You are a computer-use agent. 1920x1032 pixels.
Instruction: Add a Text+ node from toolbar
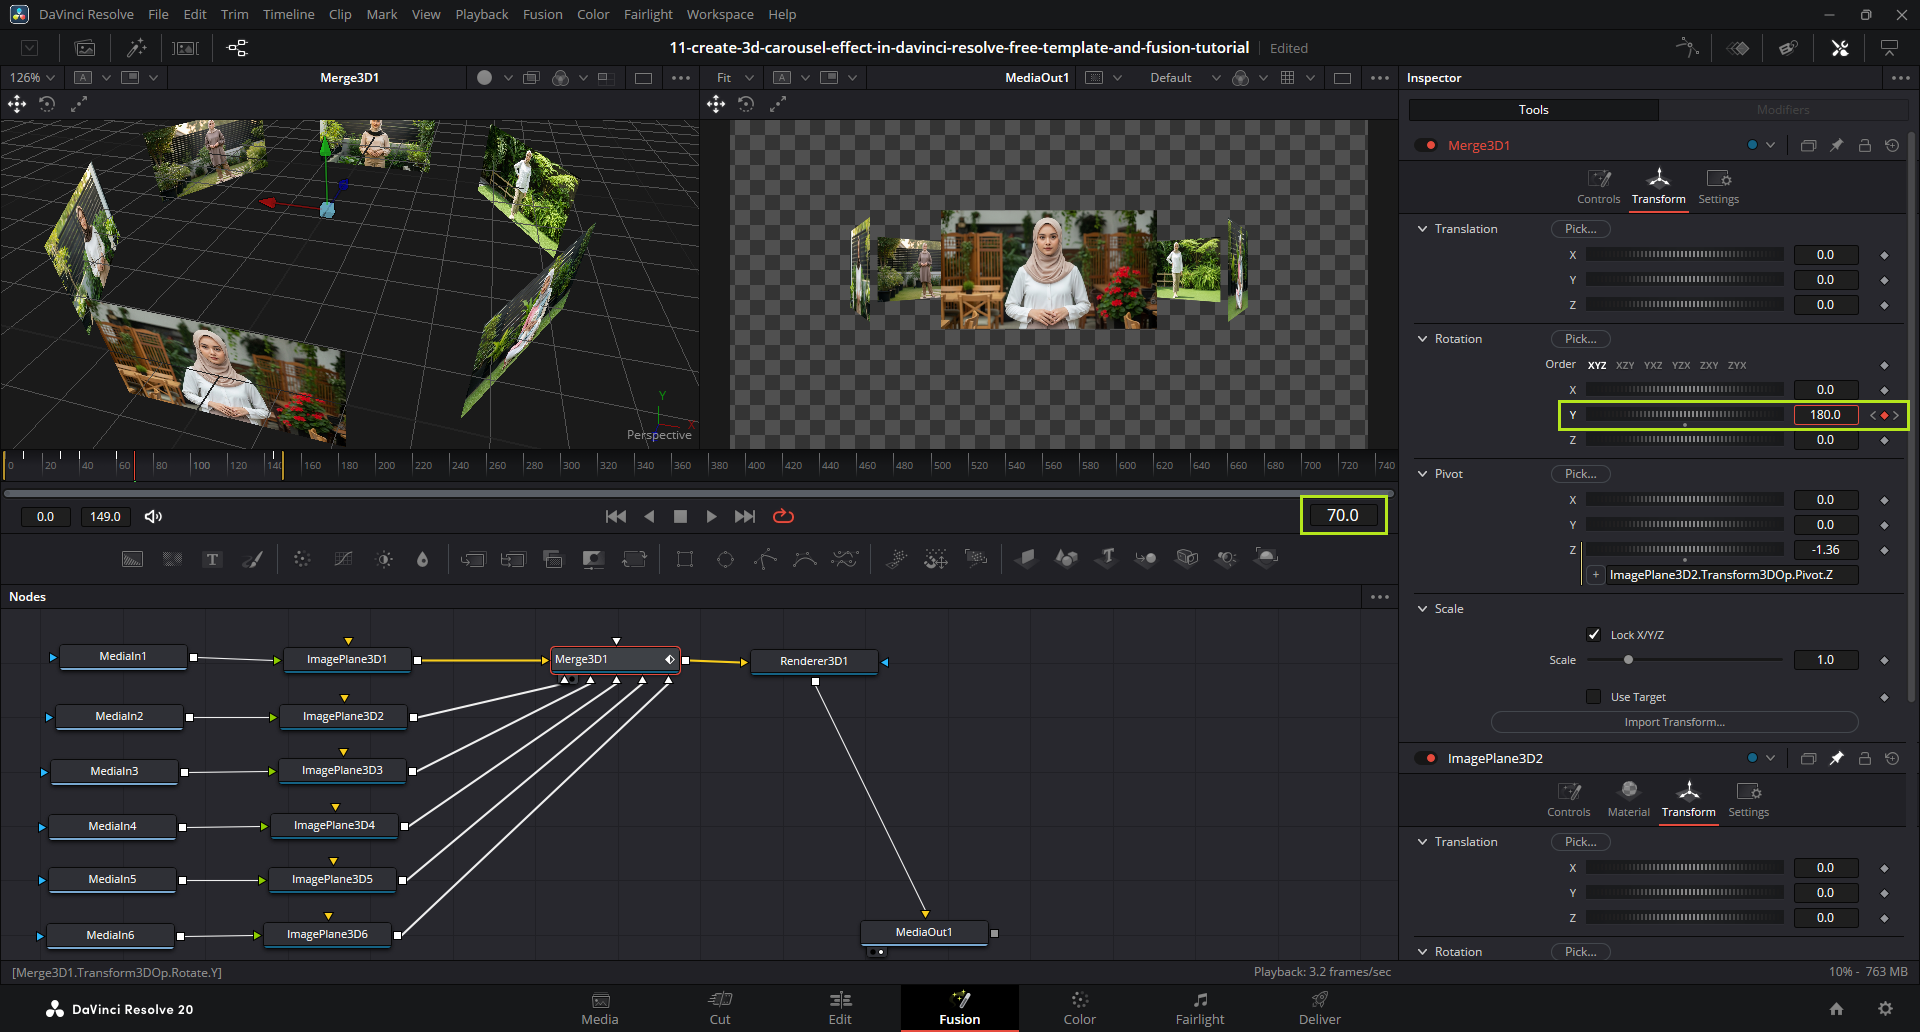212,559
